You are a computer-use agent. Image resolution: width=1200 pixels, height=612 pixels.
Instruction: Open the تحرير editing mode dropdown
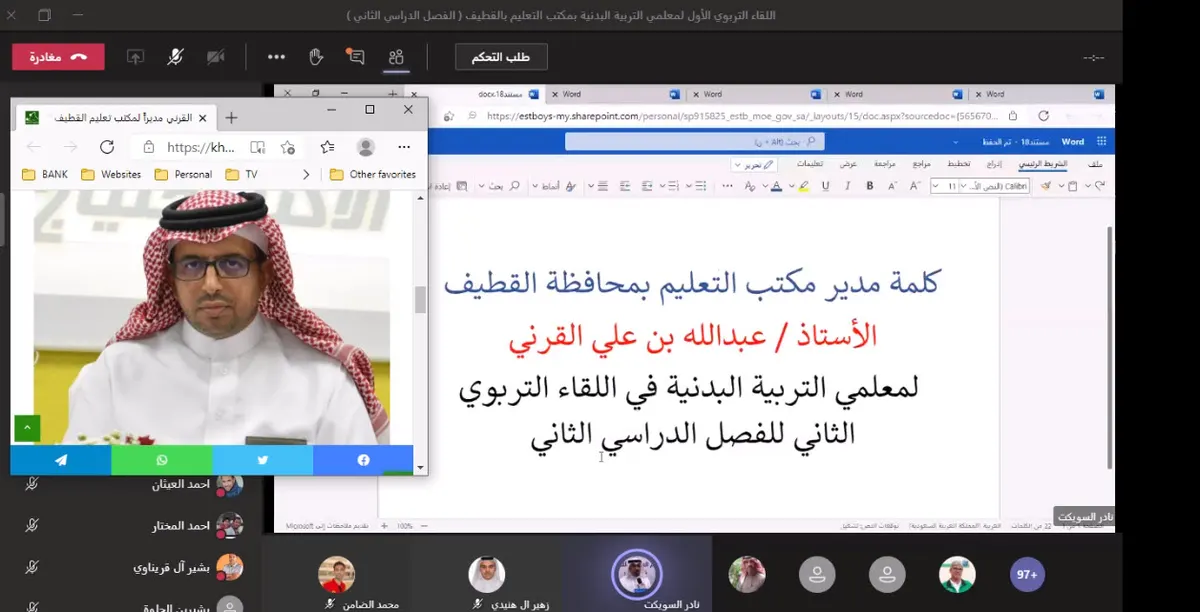[x=754, y=164]
